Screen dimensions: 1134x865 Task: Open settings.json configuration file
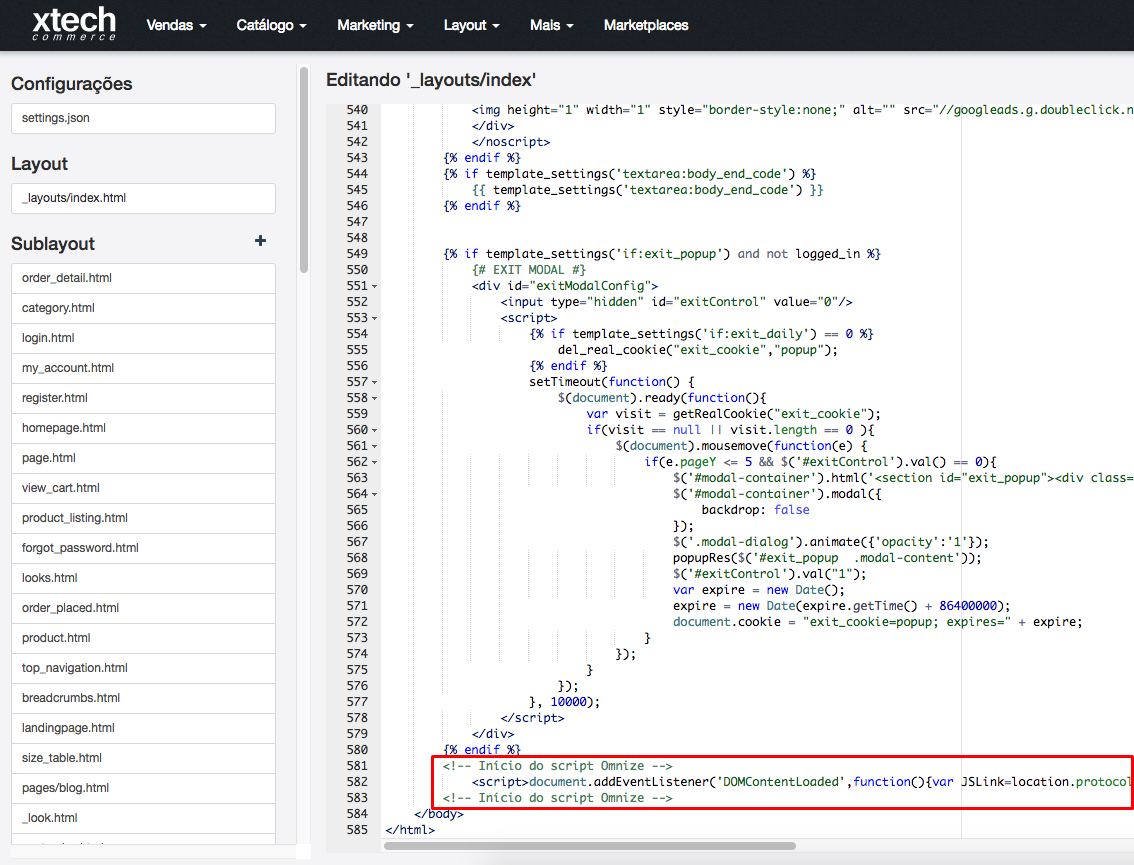[x=143, y=118]
